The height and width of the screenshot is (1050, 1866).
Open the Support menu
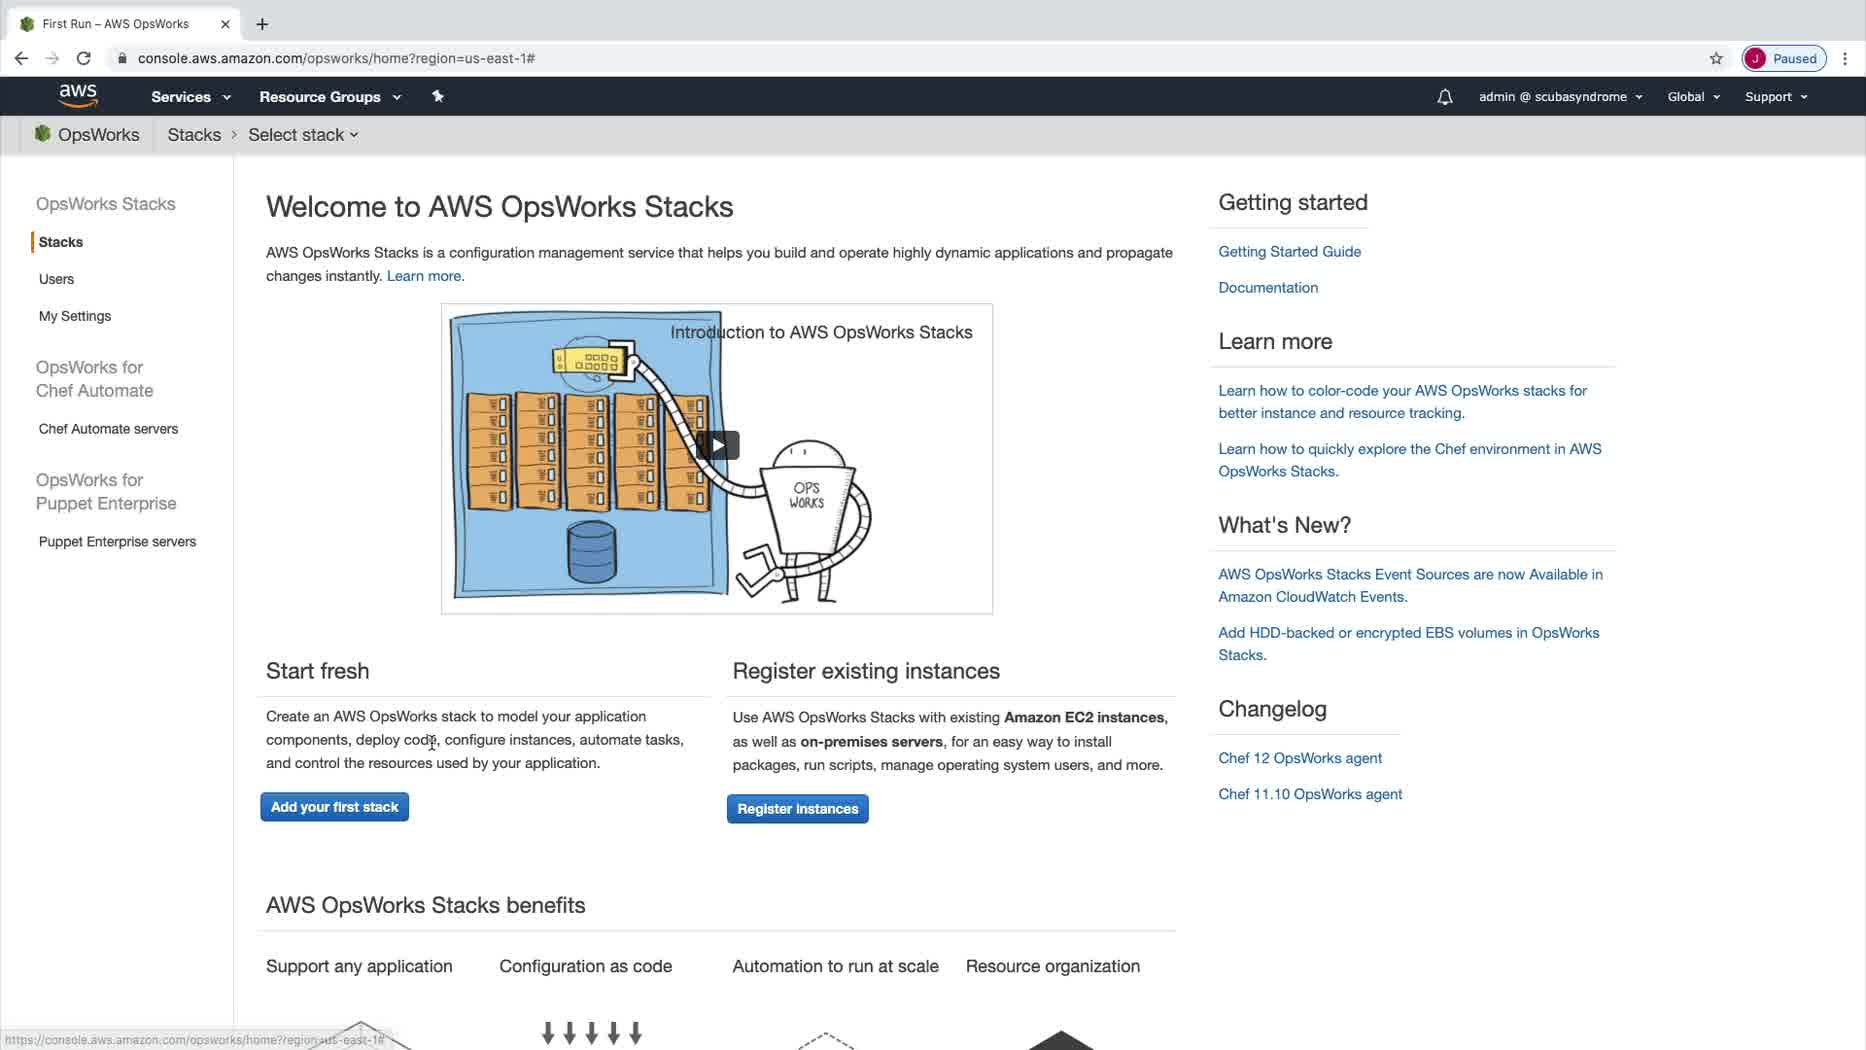pos(1775,97)
